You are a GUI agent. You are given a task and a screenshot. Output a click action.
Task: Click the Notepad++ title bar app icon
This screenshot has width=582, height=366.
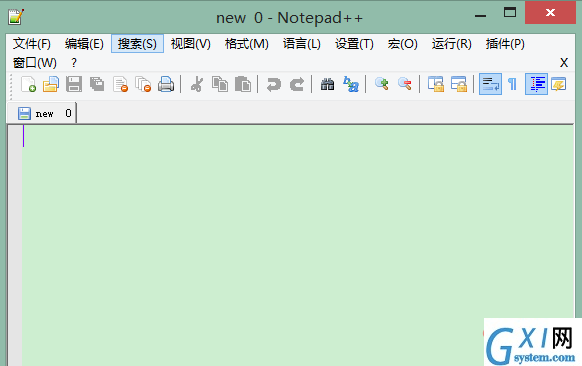click(x=16, y=17)
